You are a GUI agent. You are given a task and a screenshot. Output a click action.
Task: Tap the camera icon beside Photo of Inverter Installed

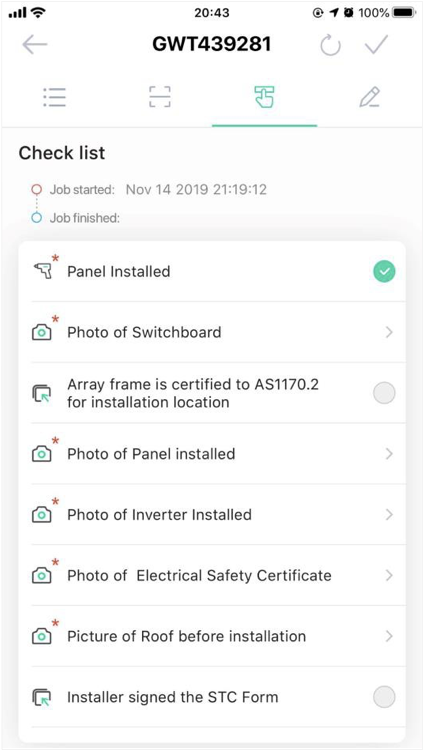42,514
